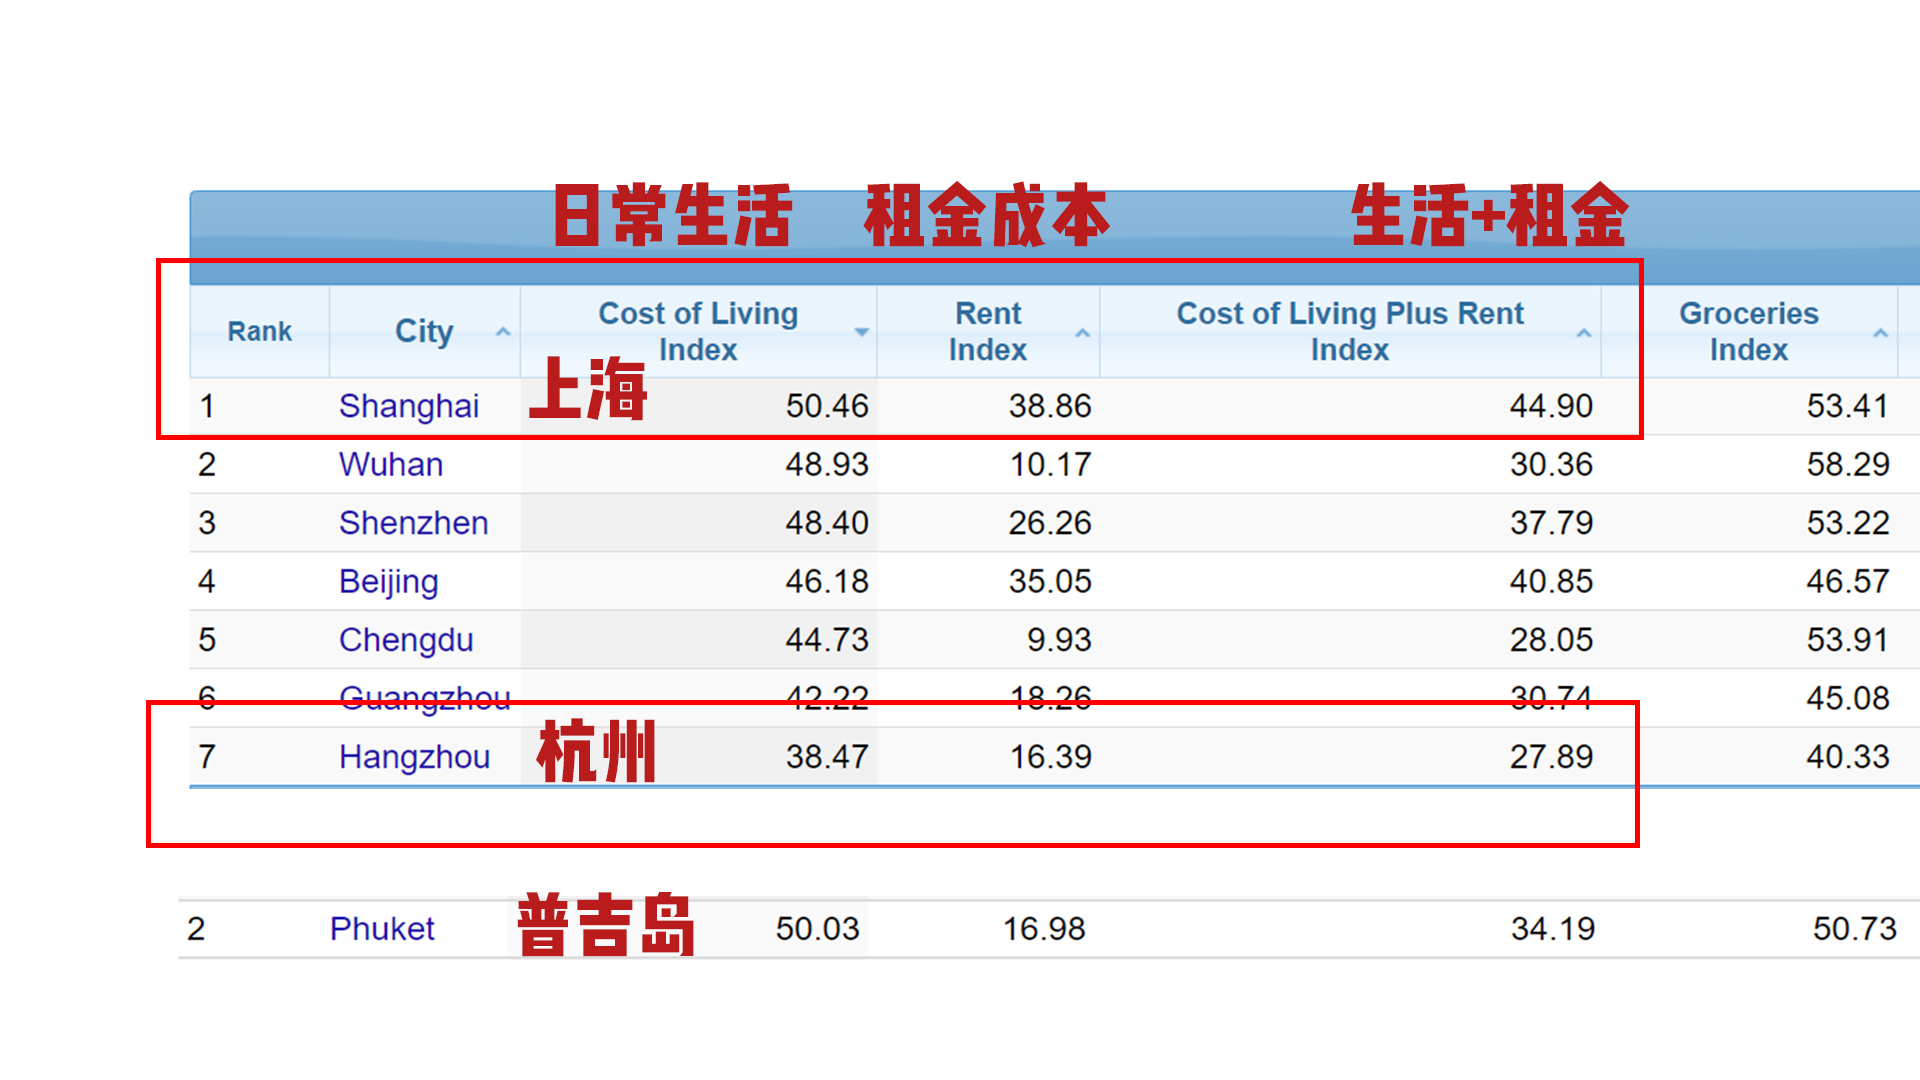Open the Beijing city link

click(388, 581)
